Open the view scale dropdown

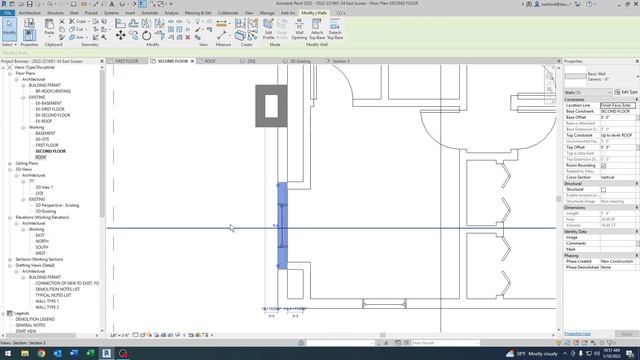pos(120,335)
